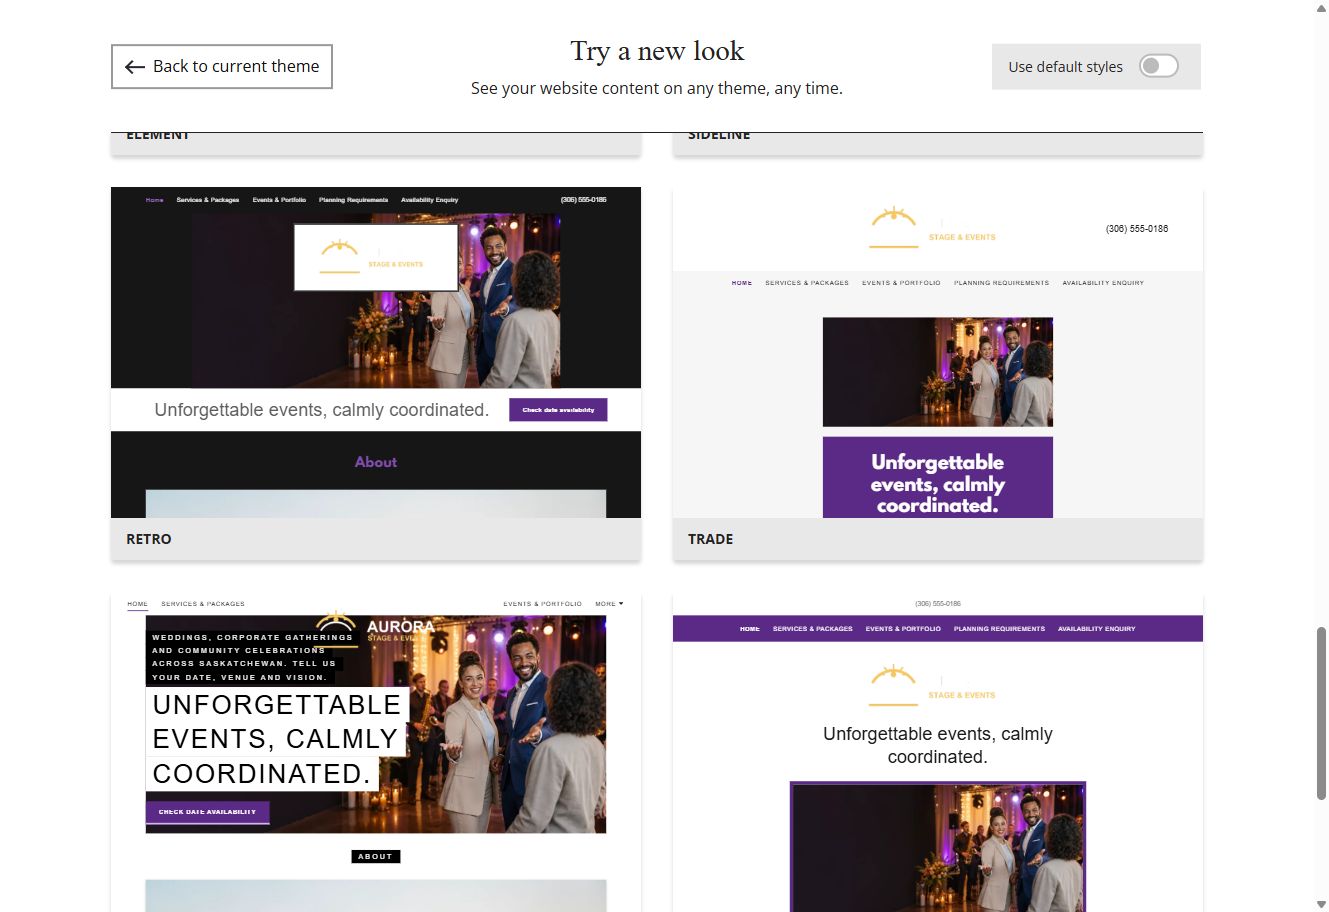Click the purple nav bar in bottom-right preview
1329x912 pixels.
tap(938, 629)
